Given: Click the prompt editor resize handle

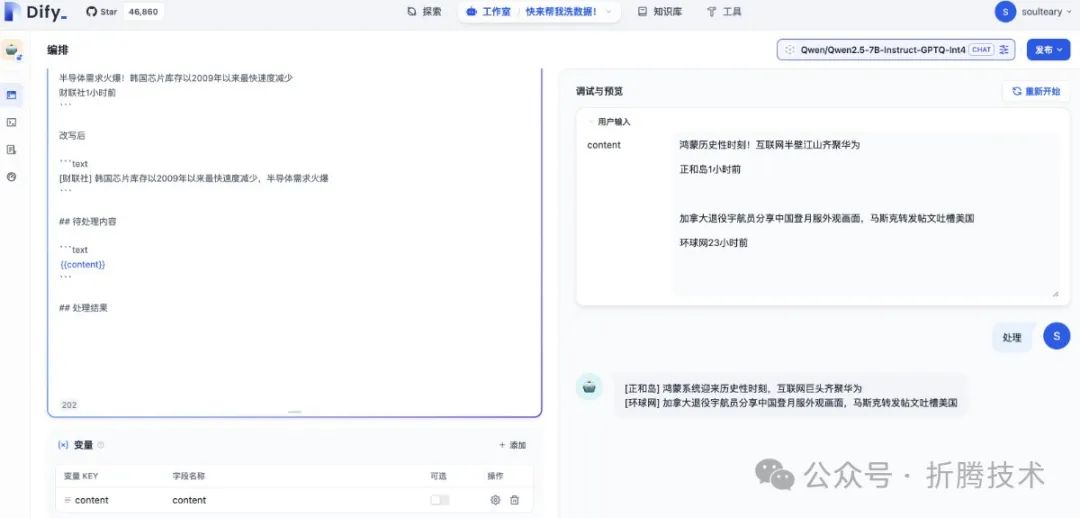Looking at the screenshot, I should [x=294, y=412].
